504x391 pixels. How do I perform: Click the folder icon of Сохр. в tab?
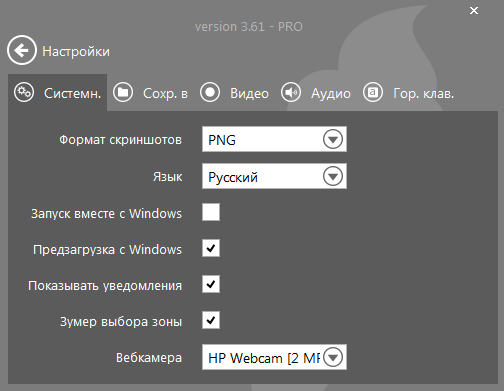coord(123,92)
